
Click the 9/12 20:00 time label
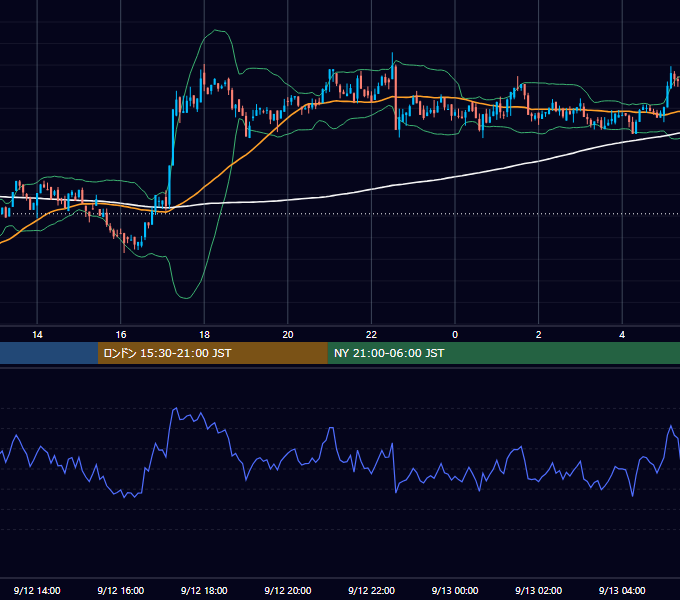click(x=288, y=590)
